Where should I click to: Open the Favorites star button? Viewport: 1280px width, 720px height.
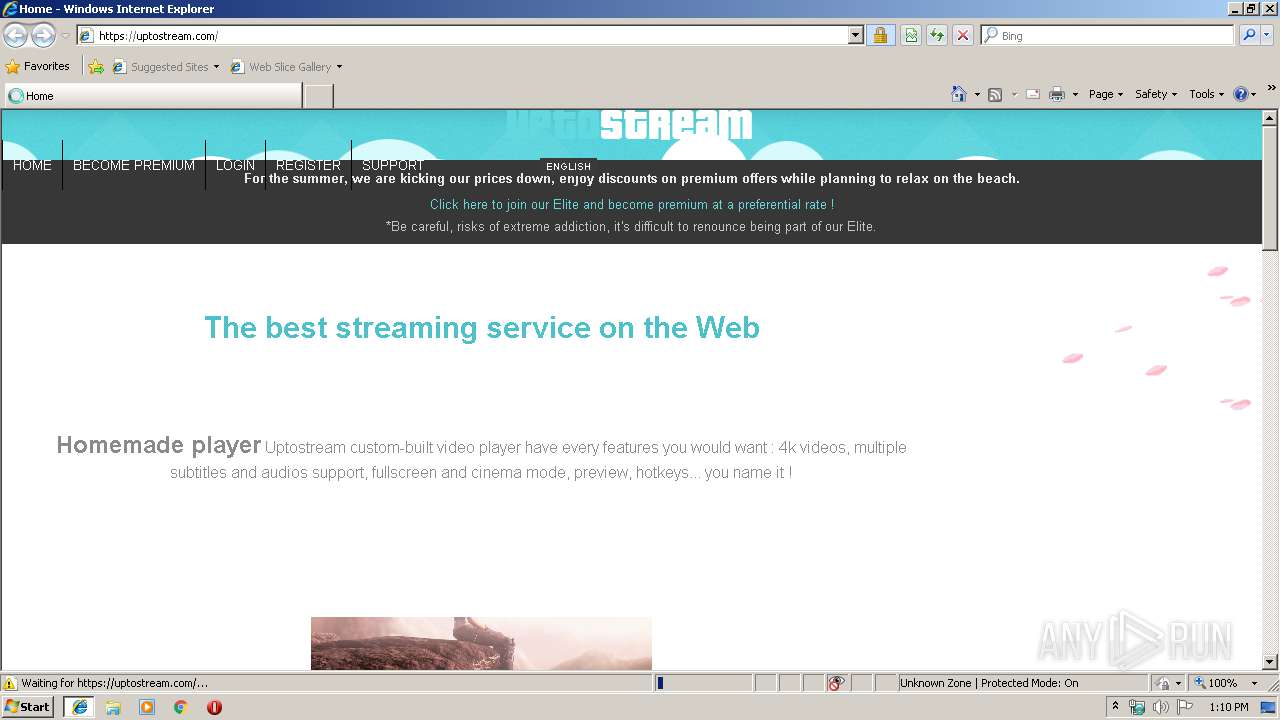[x=38, y=67]
